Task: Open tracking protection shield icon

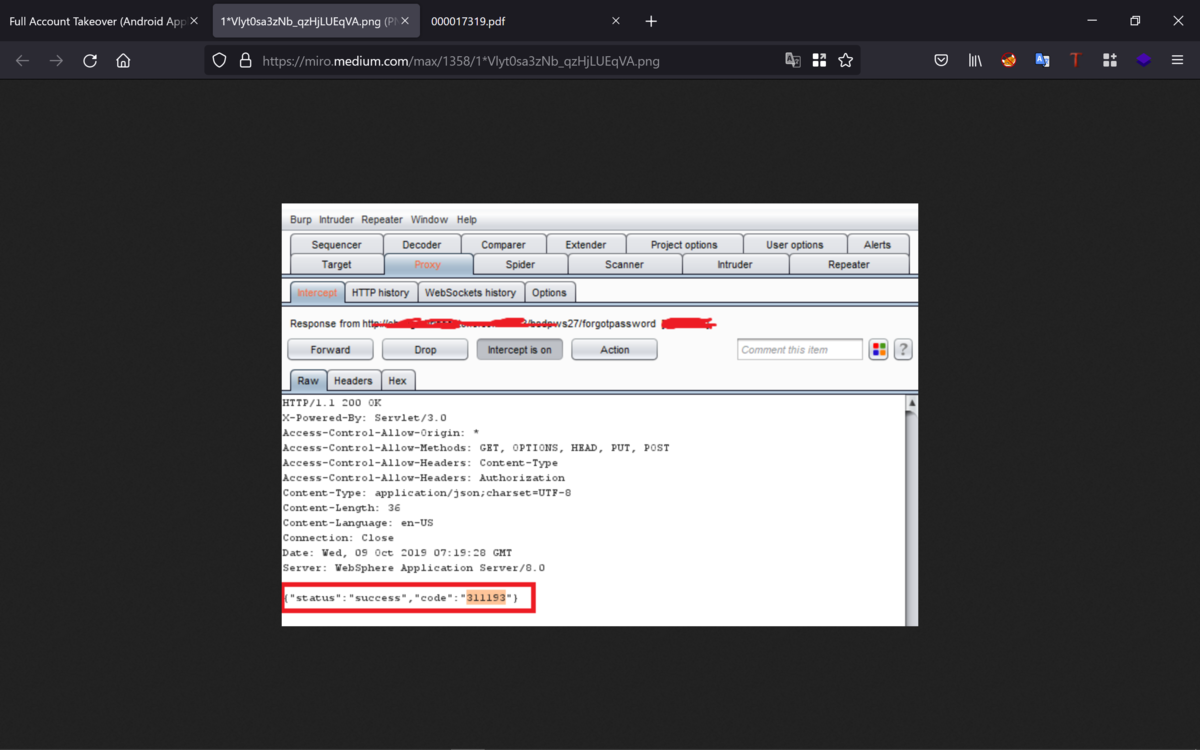Action: tap(219, 61)
